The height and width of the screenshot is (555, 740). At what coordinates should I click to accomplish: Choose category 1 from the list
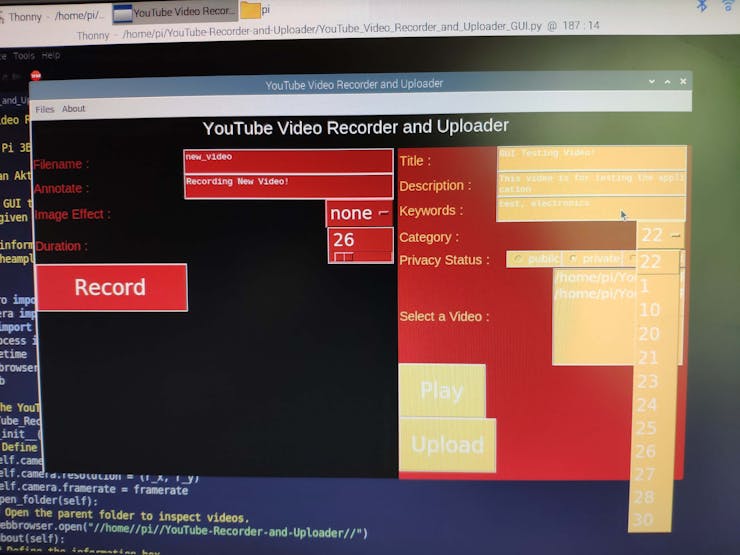[656, 286]
